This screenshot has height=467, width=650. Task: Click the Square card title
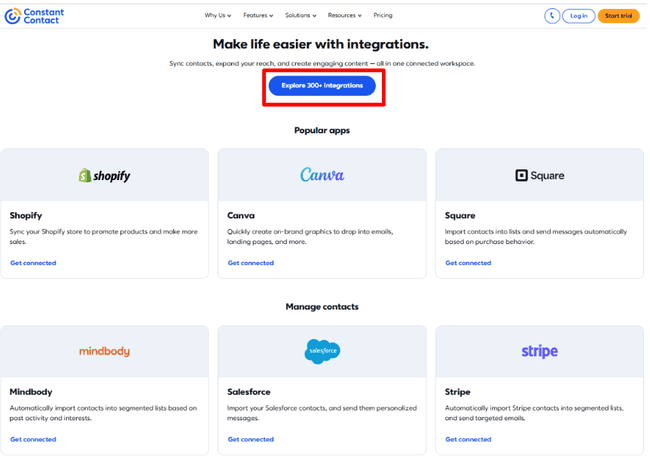[x=462, y=216]
